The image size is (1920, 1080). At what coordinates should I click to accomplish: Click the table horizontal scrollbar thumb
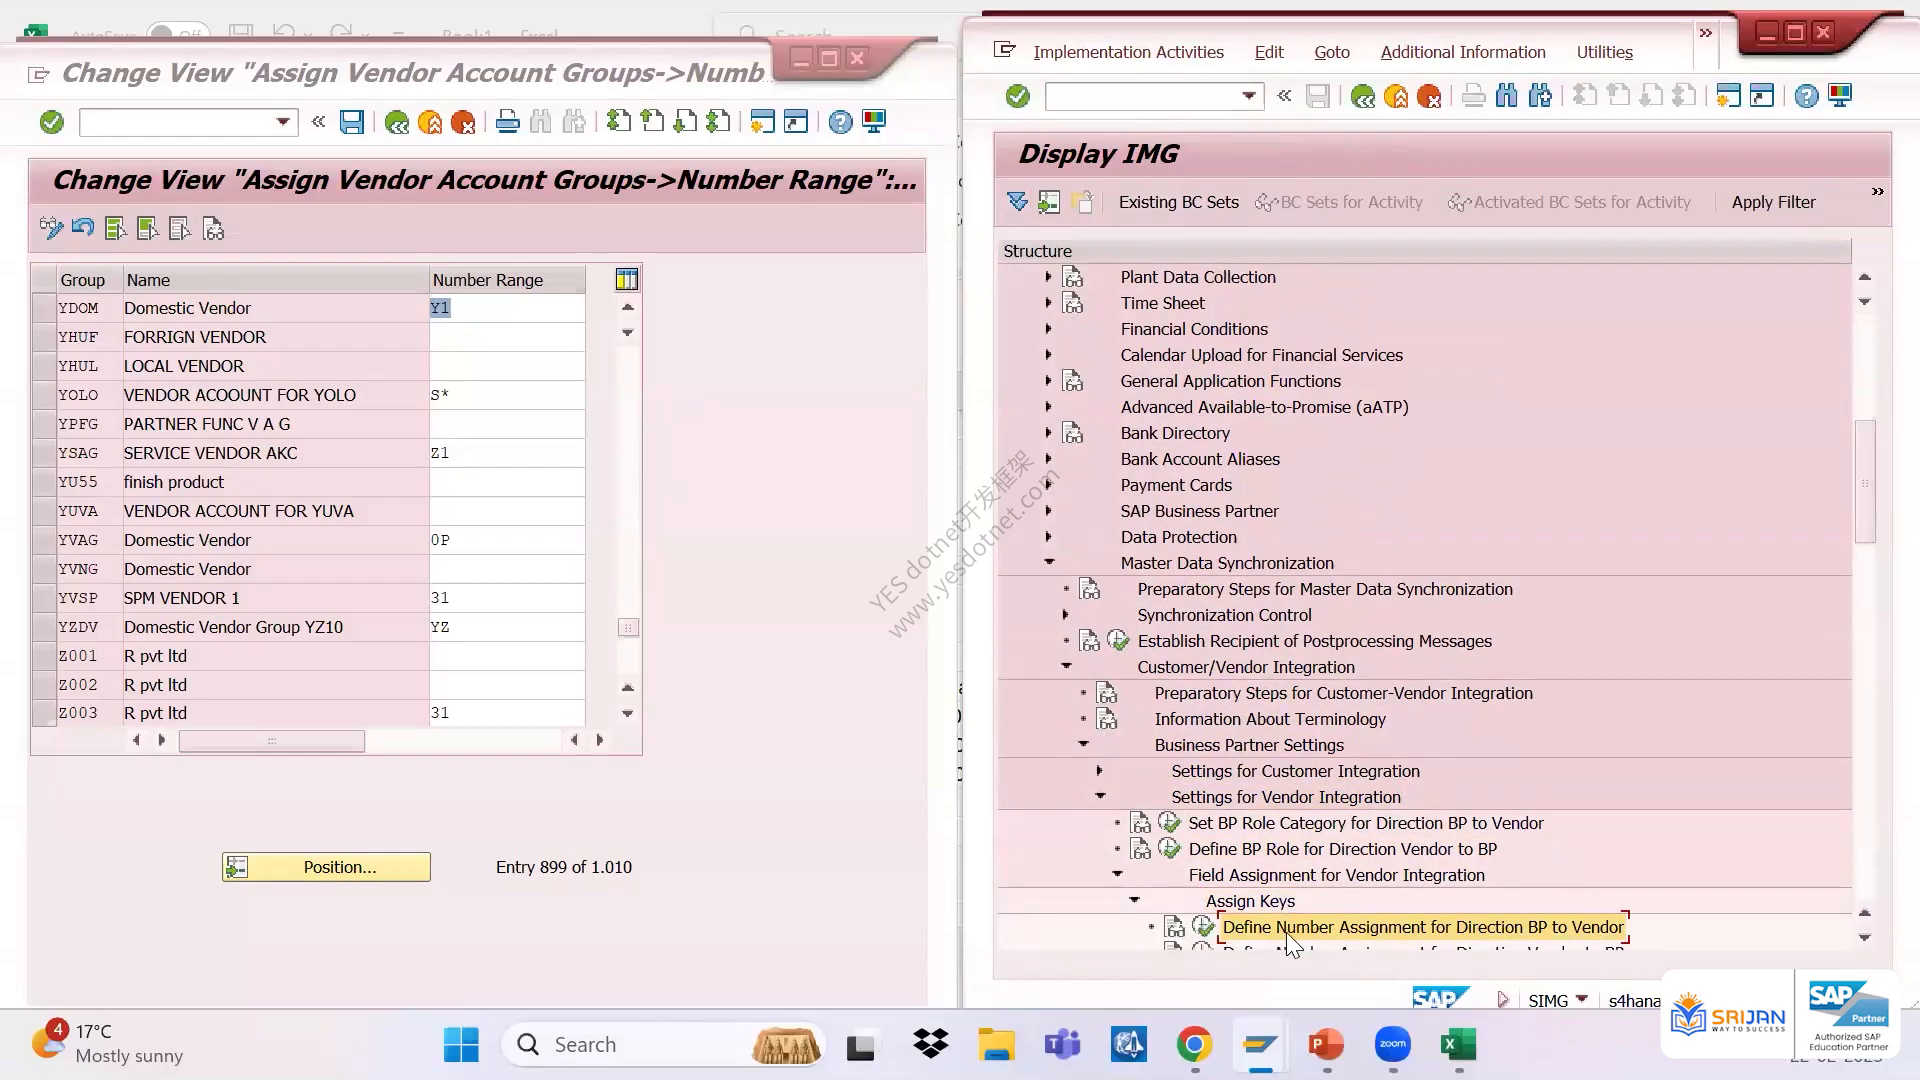tap(271, 741)
